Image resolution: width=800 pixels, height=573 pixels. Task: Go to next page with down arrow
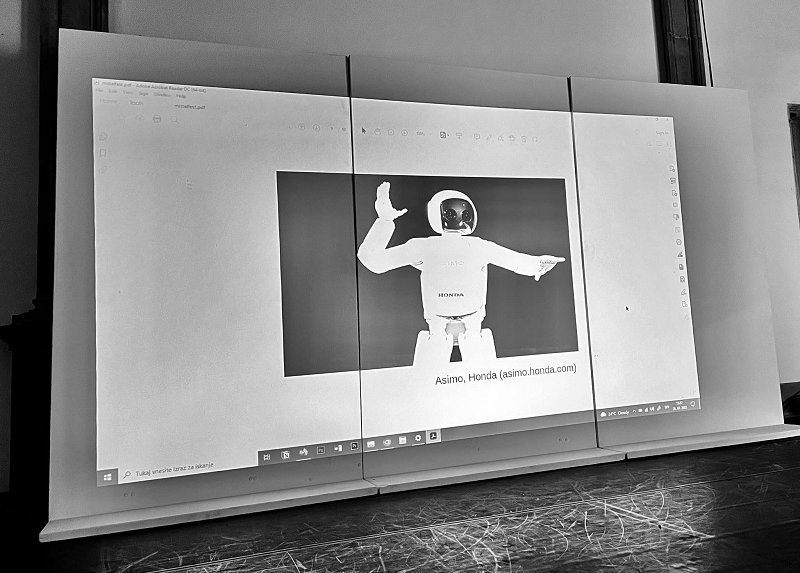coord(316,128)
